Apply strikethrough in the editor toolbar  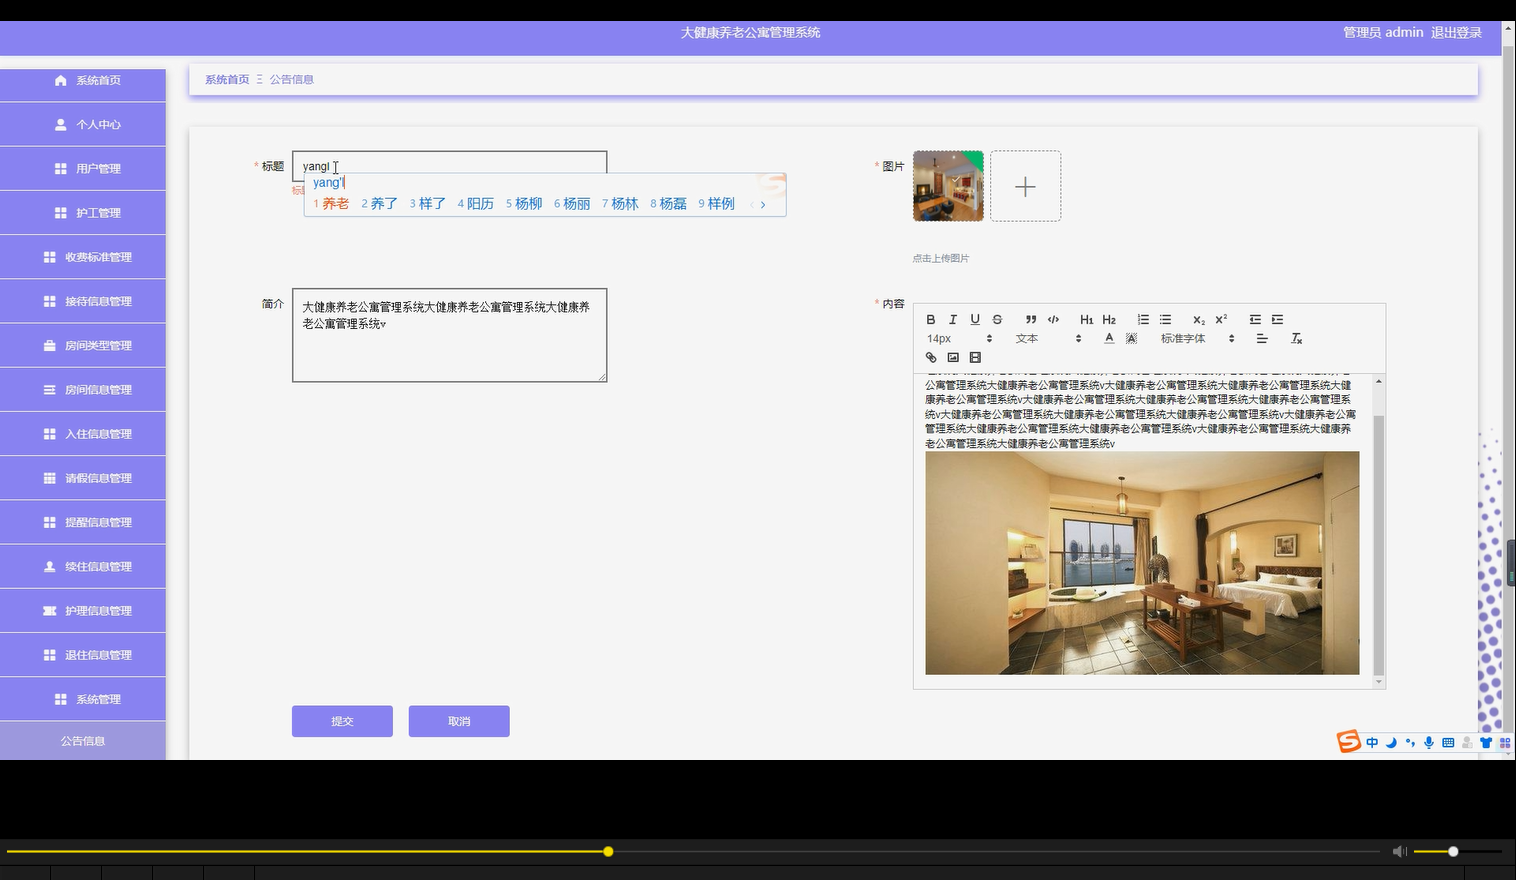pos(997,320)
